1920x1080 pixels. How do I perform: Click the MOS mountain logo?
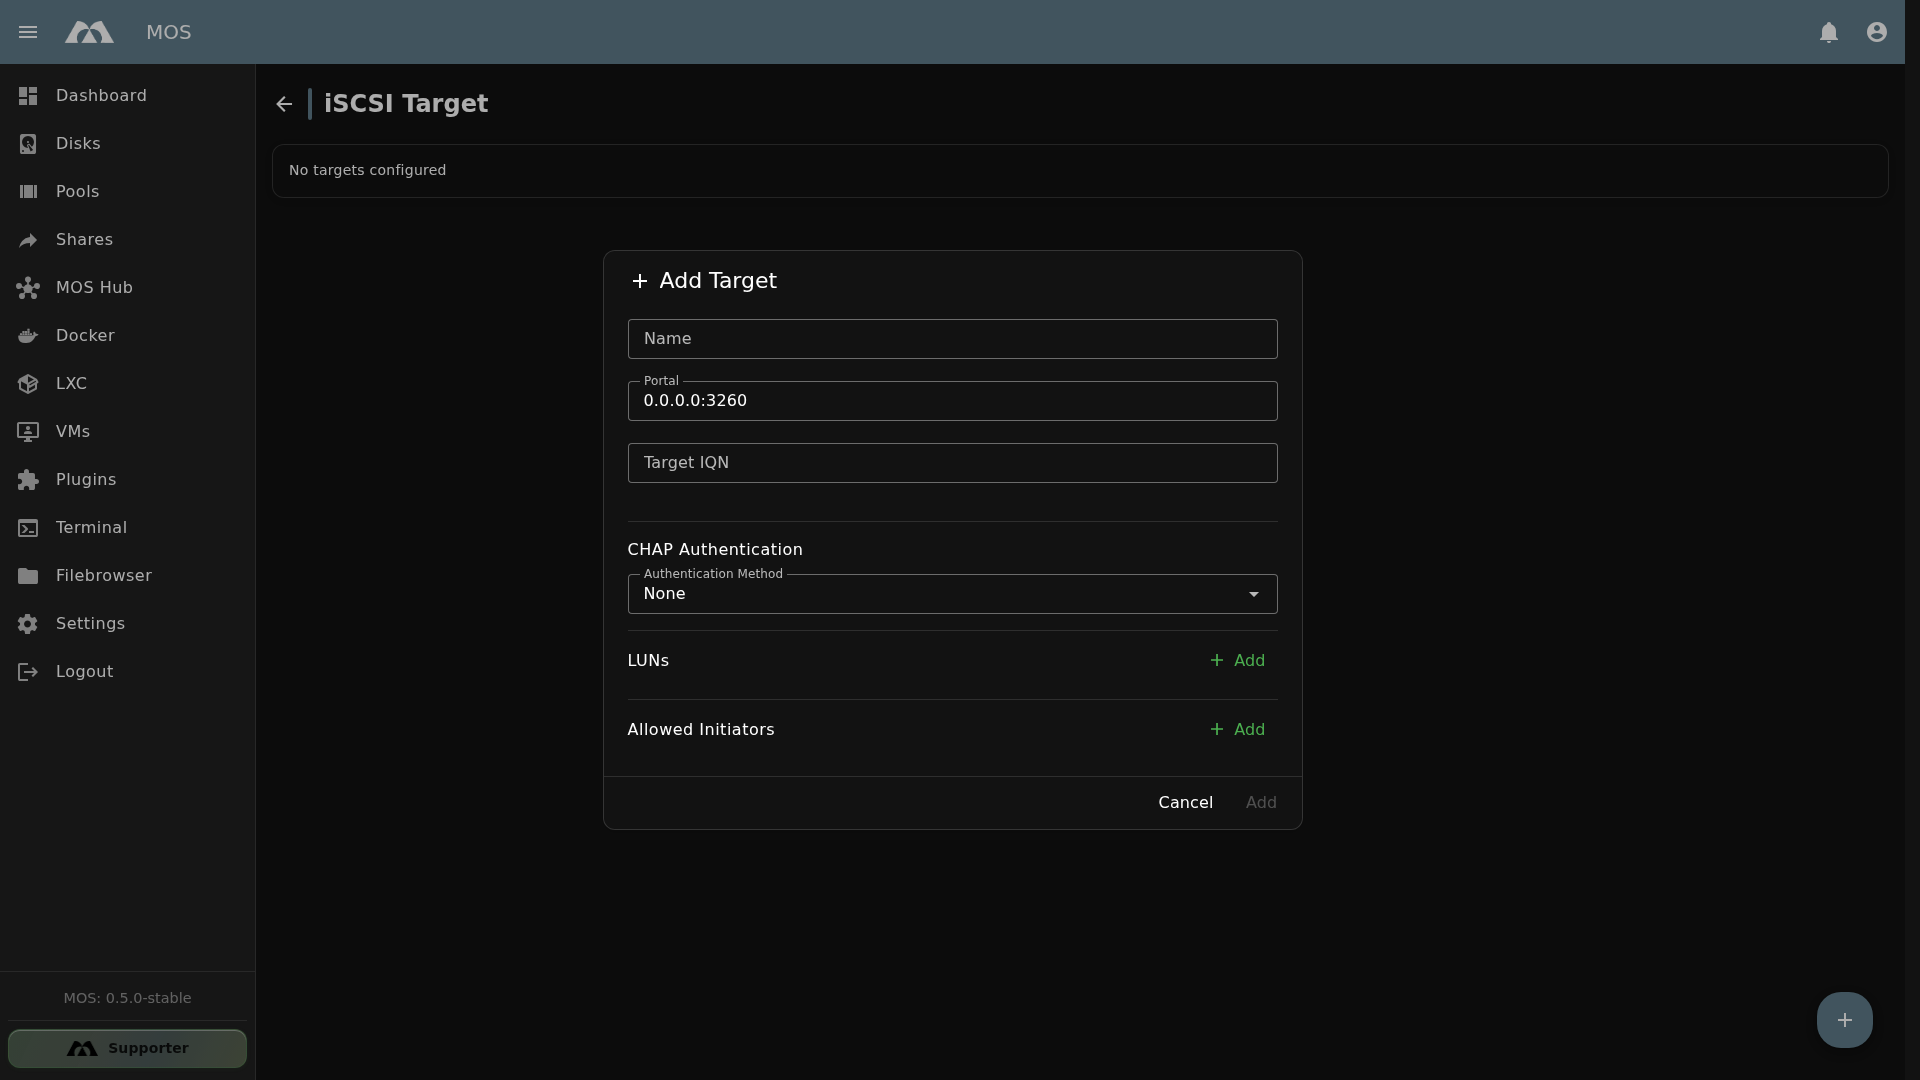pyautogui.click(x=89, y=32)
